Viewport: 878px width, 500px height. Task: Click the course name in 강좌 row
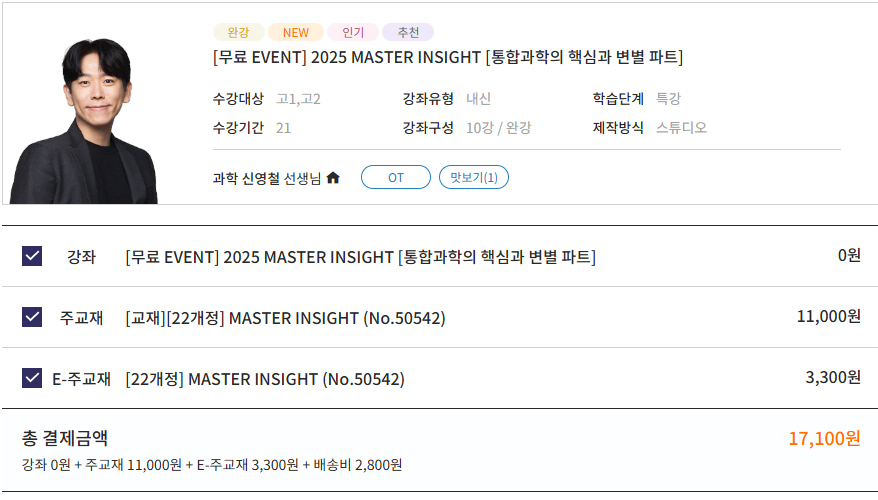pos(361,257)
